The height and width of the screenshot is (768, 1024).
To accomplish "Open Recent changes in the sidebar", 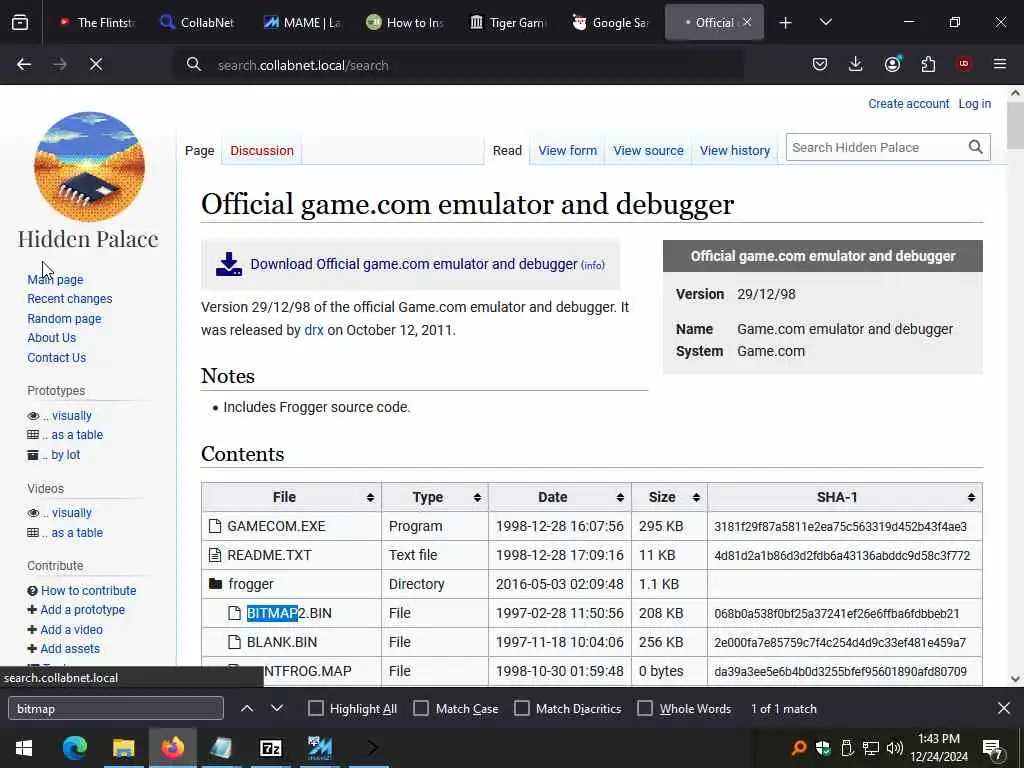I will (70, 298).
